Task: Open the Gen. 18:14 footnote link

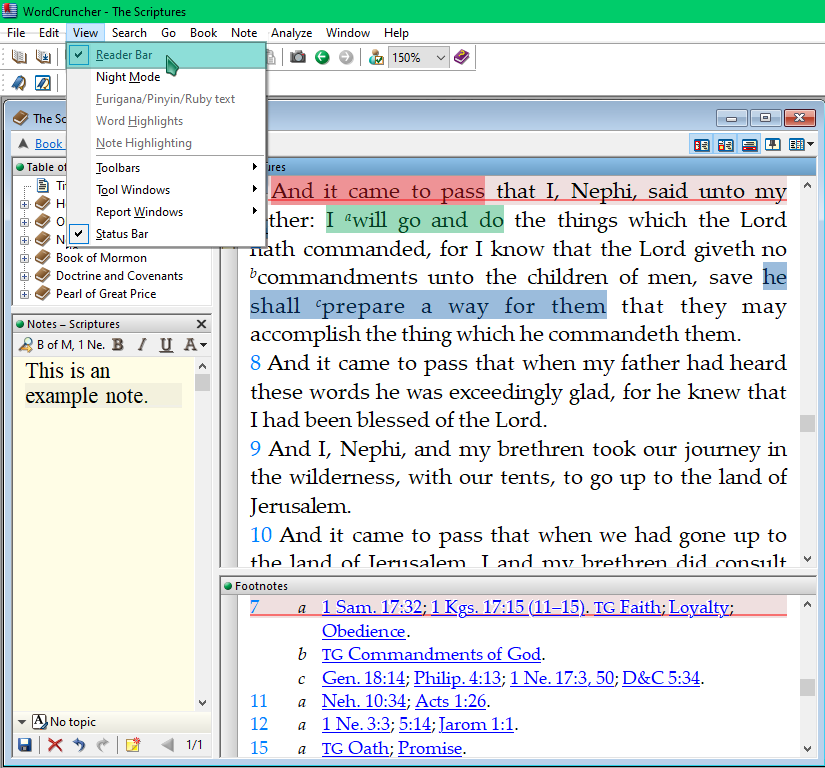Action: [364, 678]
